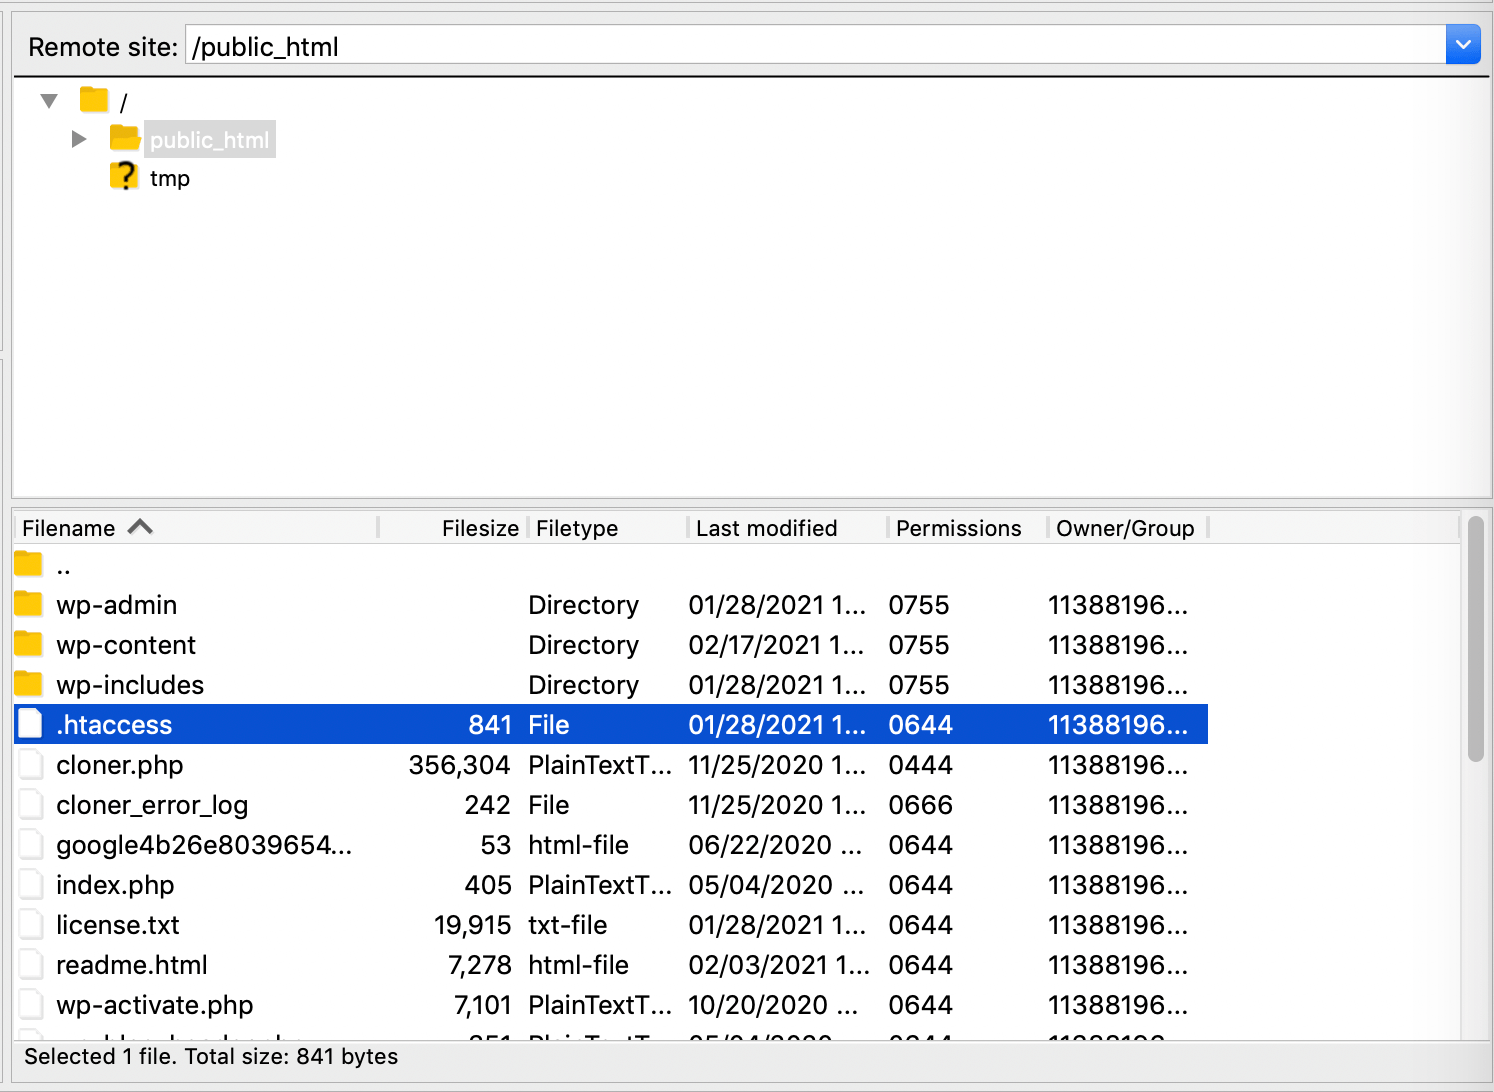This screenshot has height=1092, width=1494.
Task: Click the 19,915 filesize for license.txt
Action: coord(473,925)
